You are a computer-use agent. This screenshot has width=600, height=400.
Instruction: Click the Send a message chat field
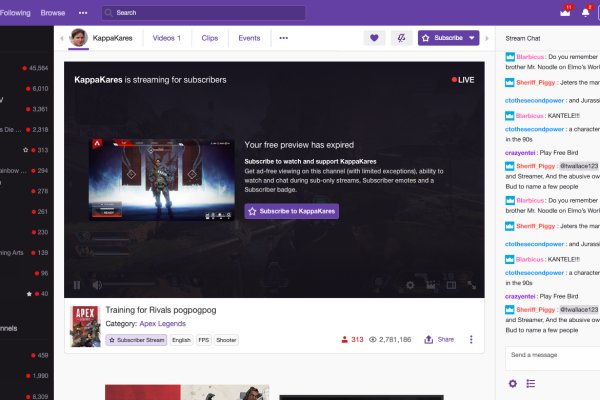[548, 354]
